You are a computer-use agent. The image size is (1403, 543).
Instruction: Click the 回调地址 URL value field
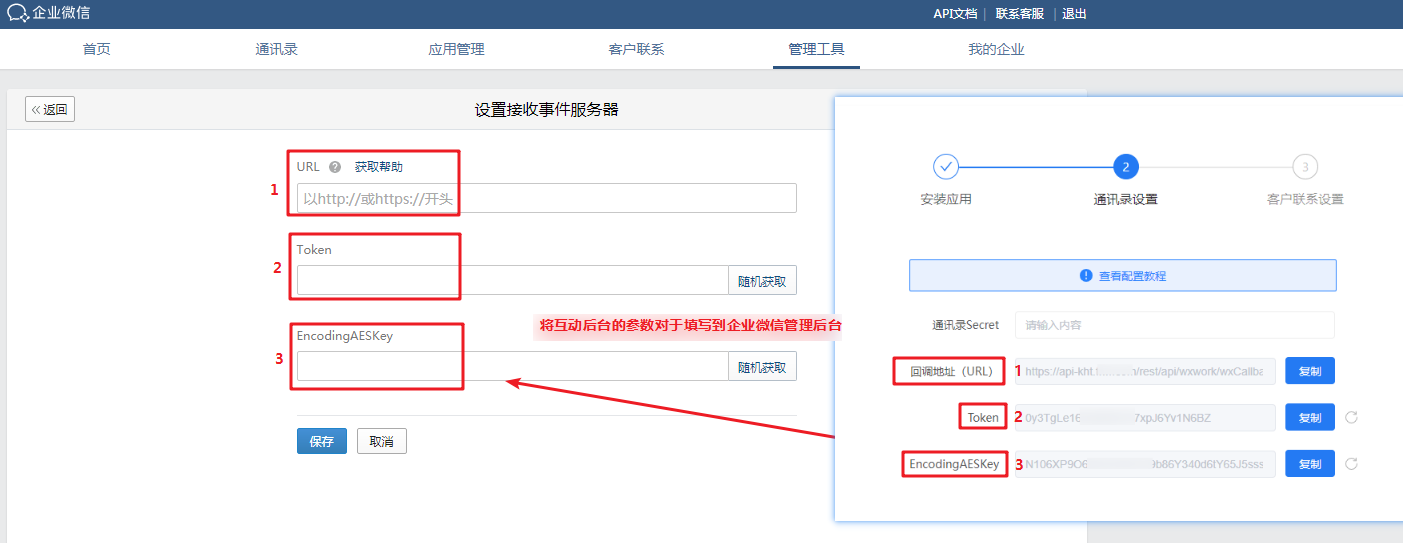coord(1145,371)
